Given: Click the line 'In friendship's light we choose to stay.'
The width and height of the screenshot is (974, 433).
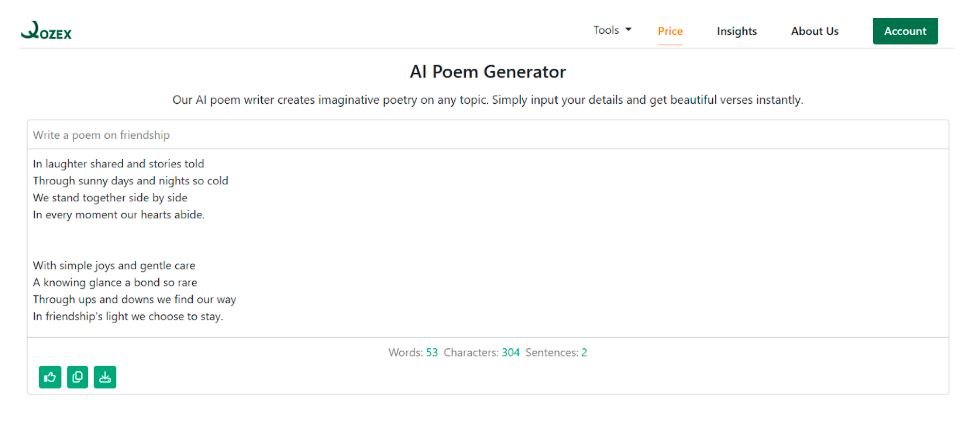Looking at the screenshot, I should click(127, 316).
